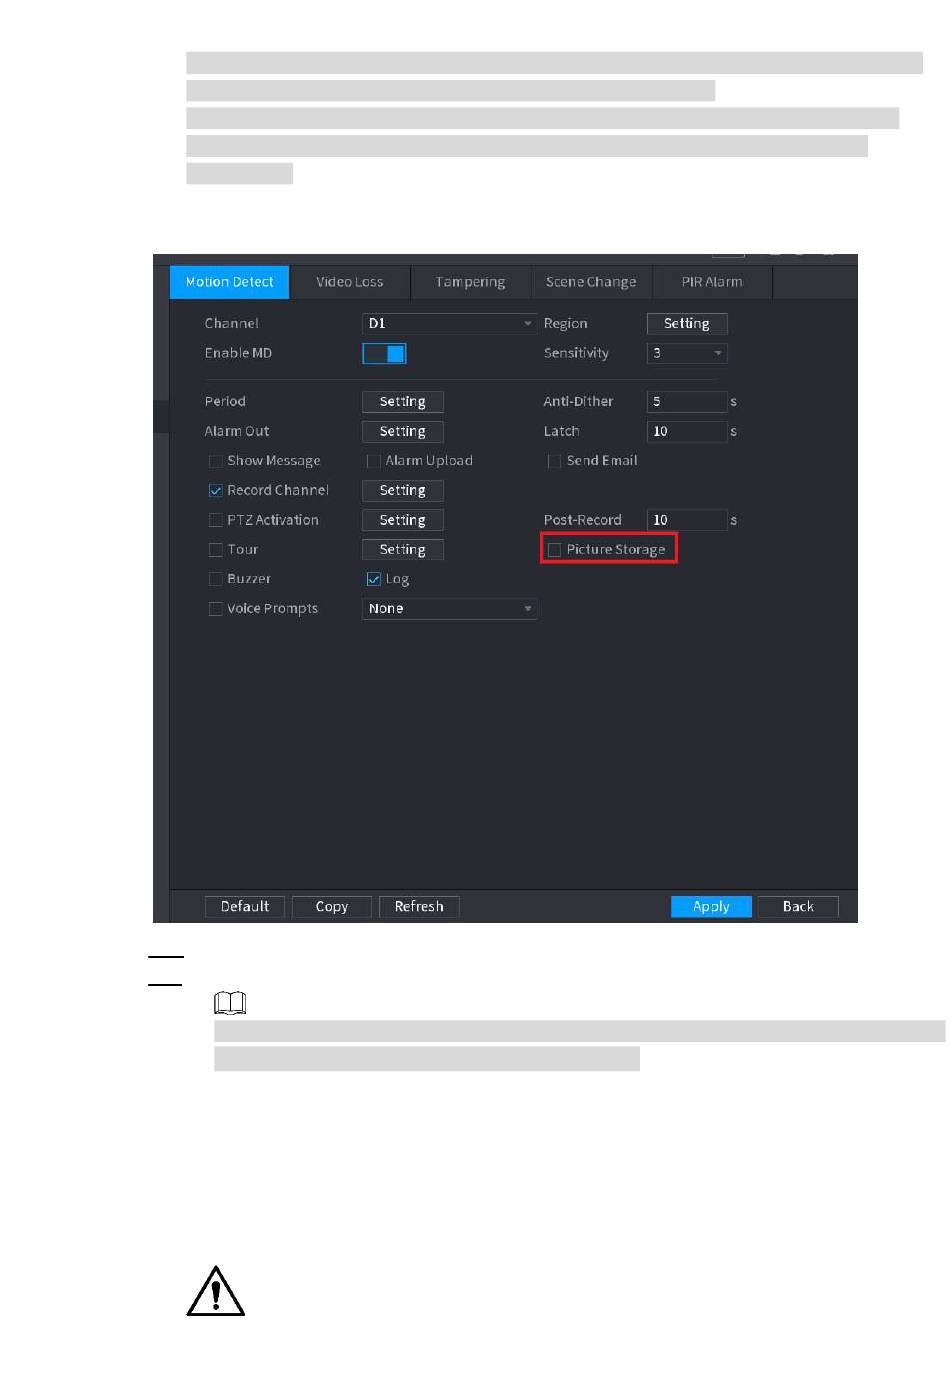Click the Post-Record value field

(687, 520)
